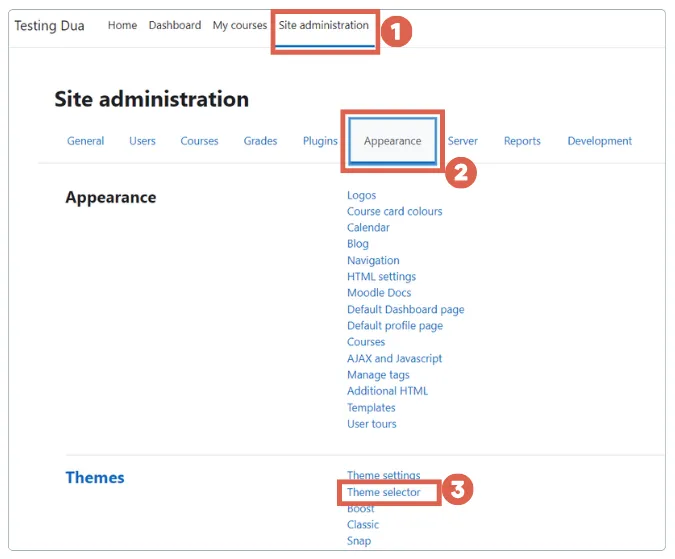Open the Calendar settings link
This screenshot has height=559, width=675.
(368, 228)
